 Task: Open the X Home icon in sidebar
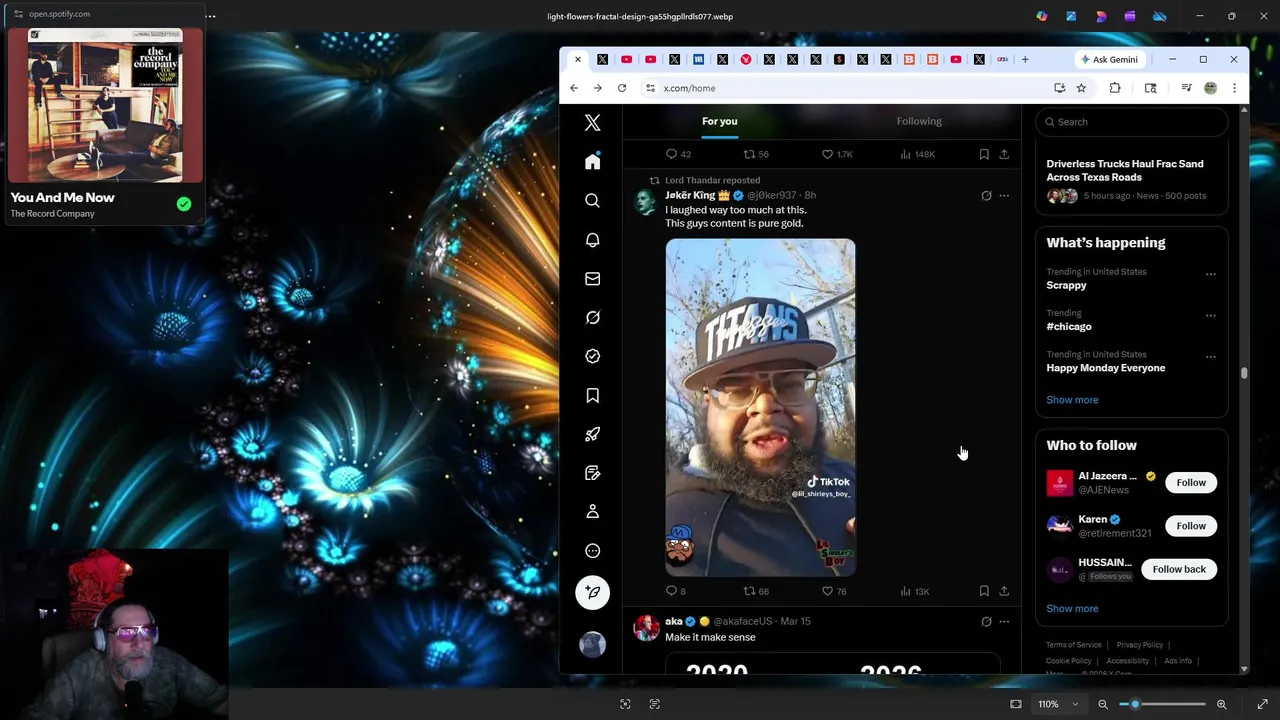(592, 162)
